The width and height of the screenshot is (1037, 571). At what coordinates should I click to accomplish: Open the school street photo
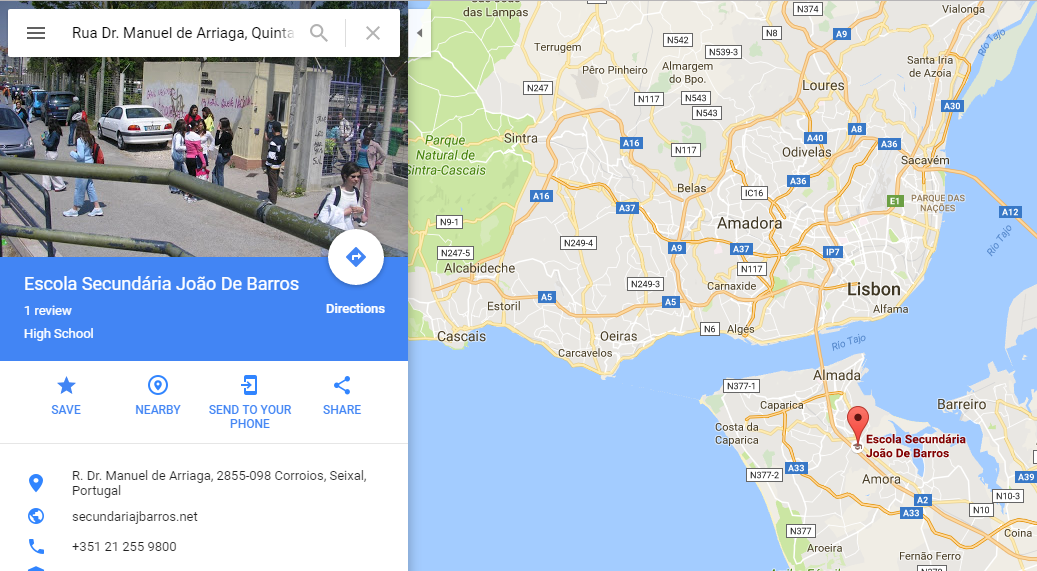pyautogui.click(x=204, y=157)
